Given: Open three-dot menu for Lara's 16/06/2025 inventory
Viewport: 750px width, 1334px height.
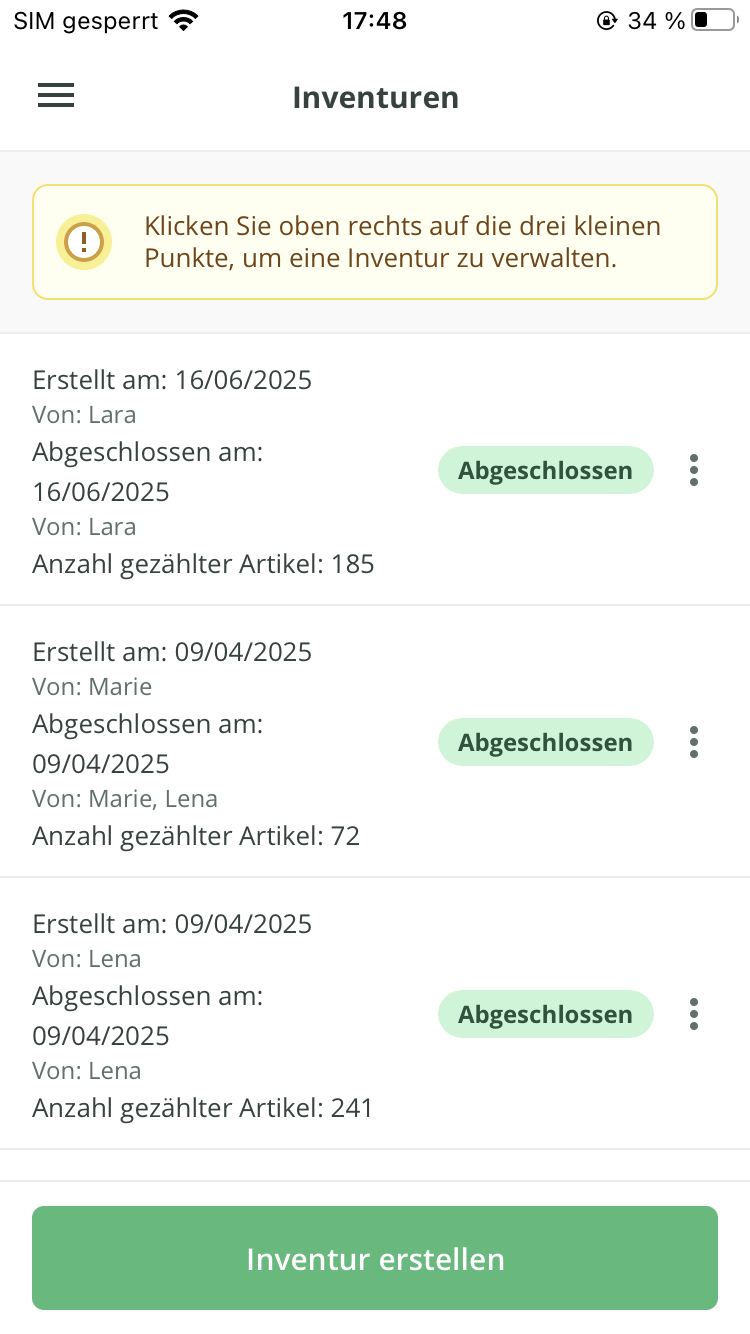Looking at the screenshot, I should pos(694,470).
